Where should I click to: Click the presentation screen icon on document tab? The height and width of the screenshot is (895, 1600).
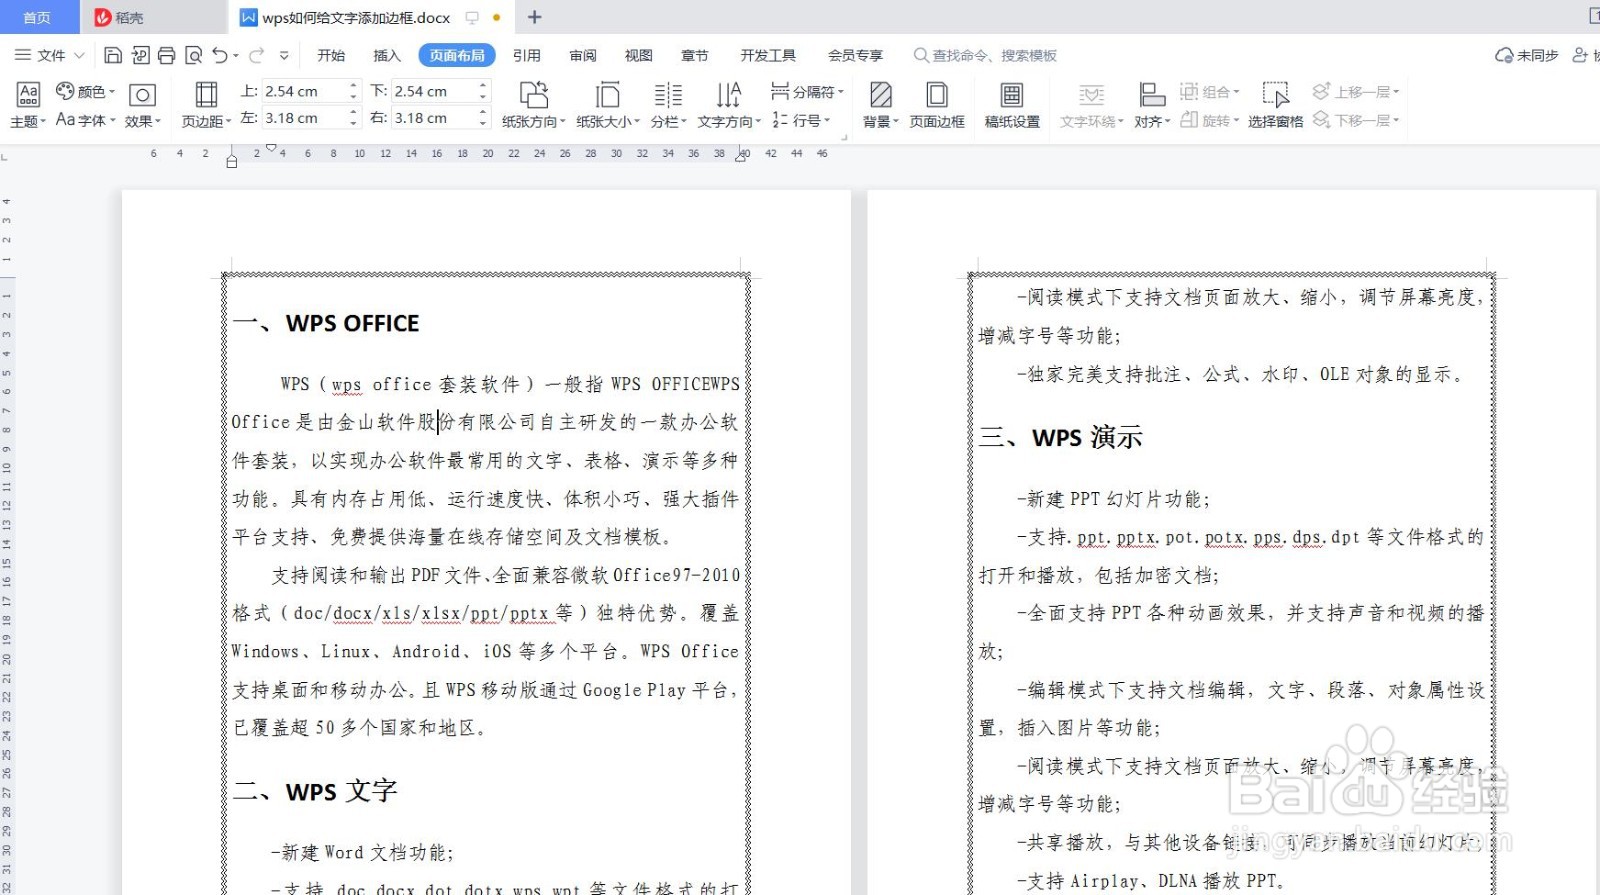[472, 17]
